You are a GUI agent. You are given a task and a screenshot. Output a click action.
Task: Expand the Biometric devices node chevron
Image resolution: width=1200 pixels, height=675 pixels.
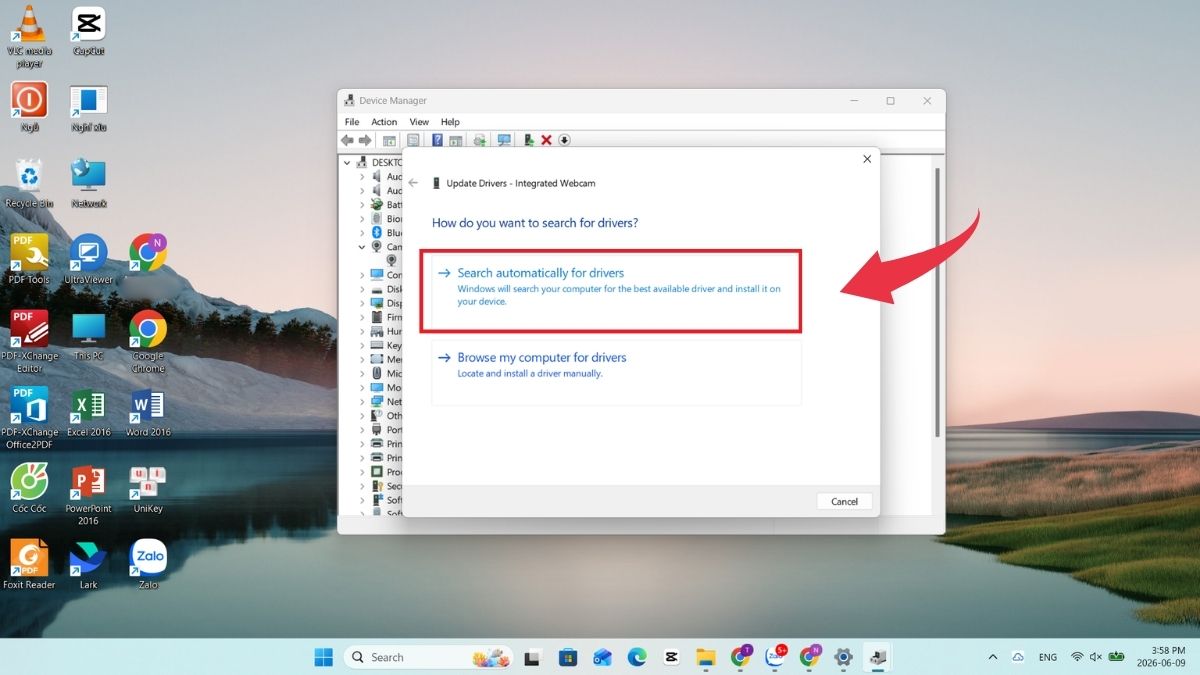(362, 218)
